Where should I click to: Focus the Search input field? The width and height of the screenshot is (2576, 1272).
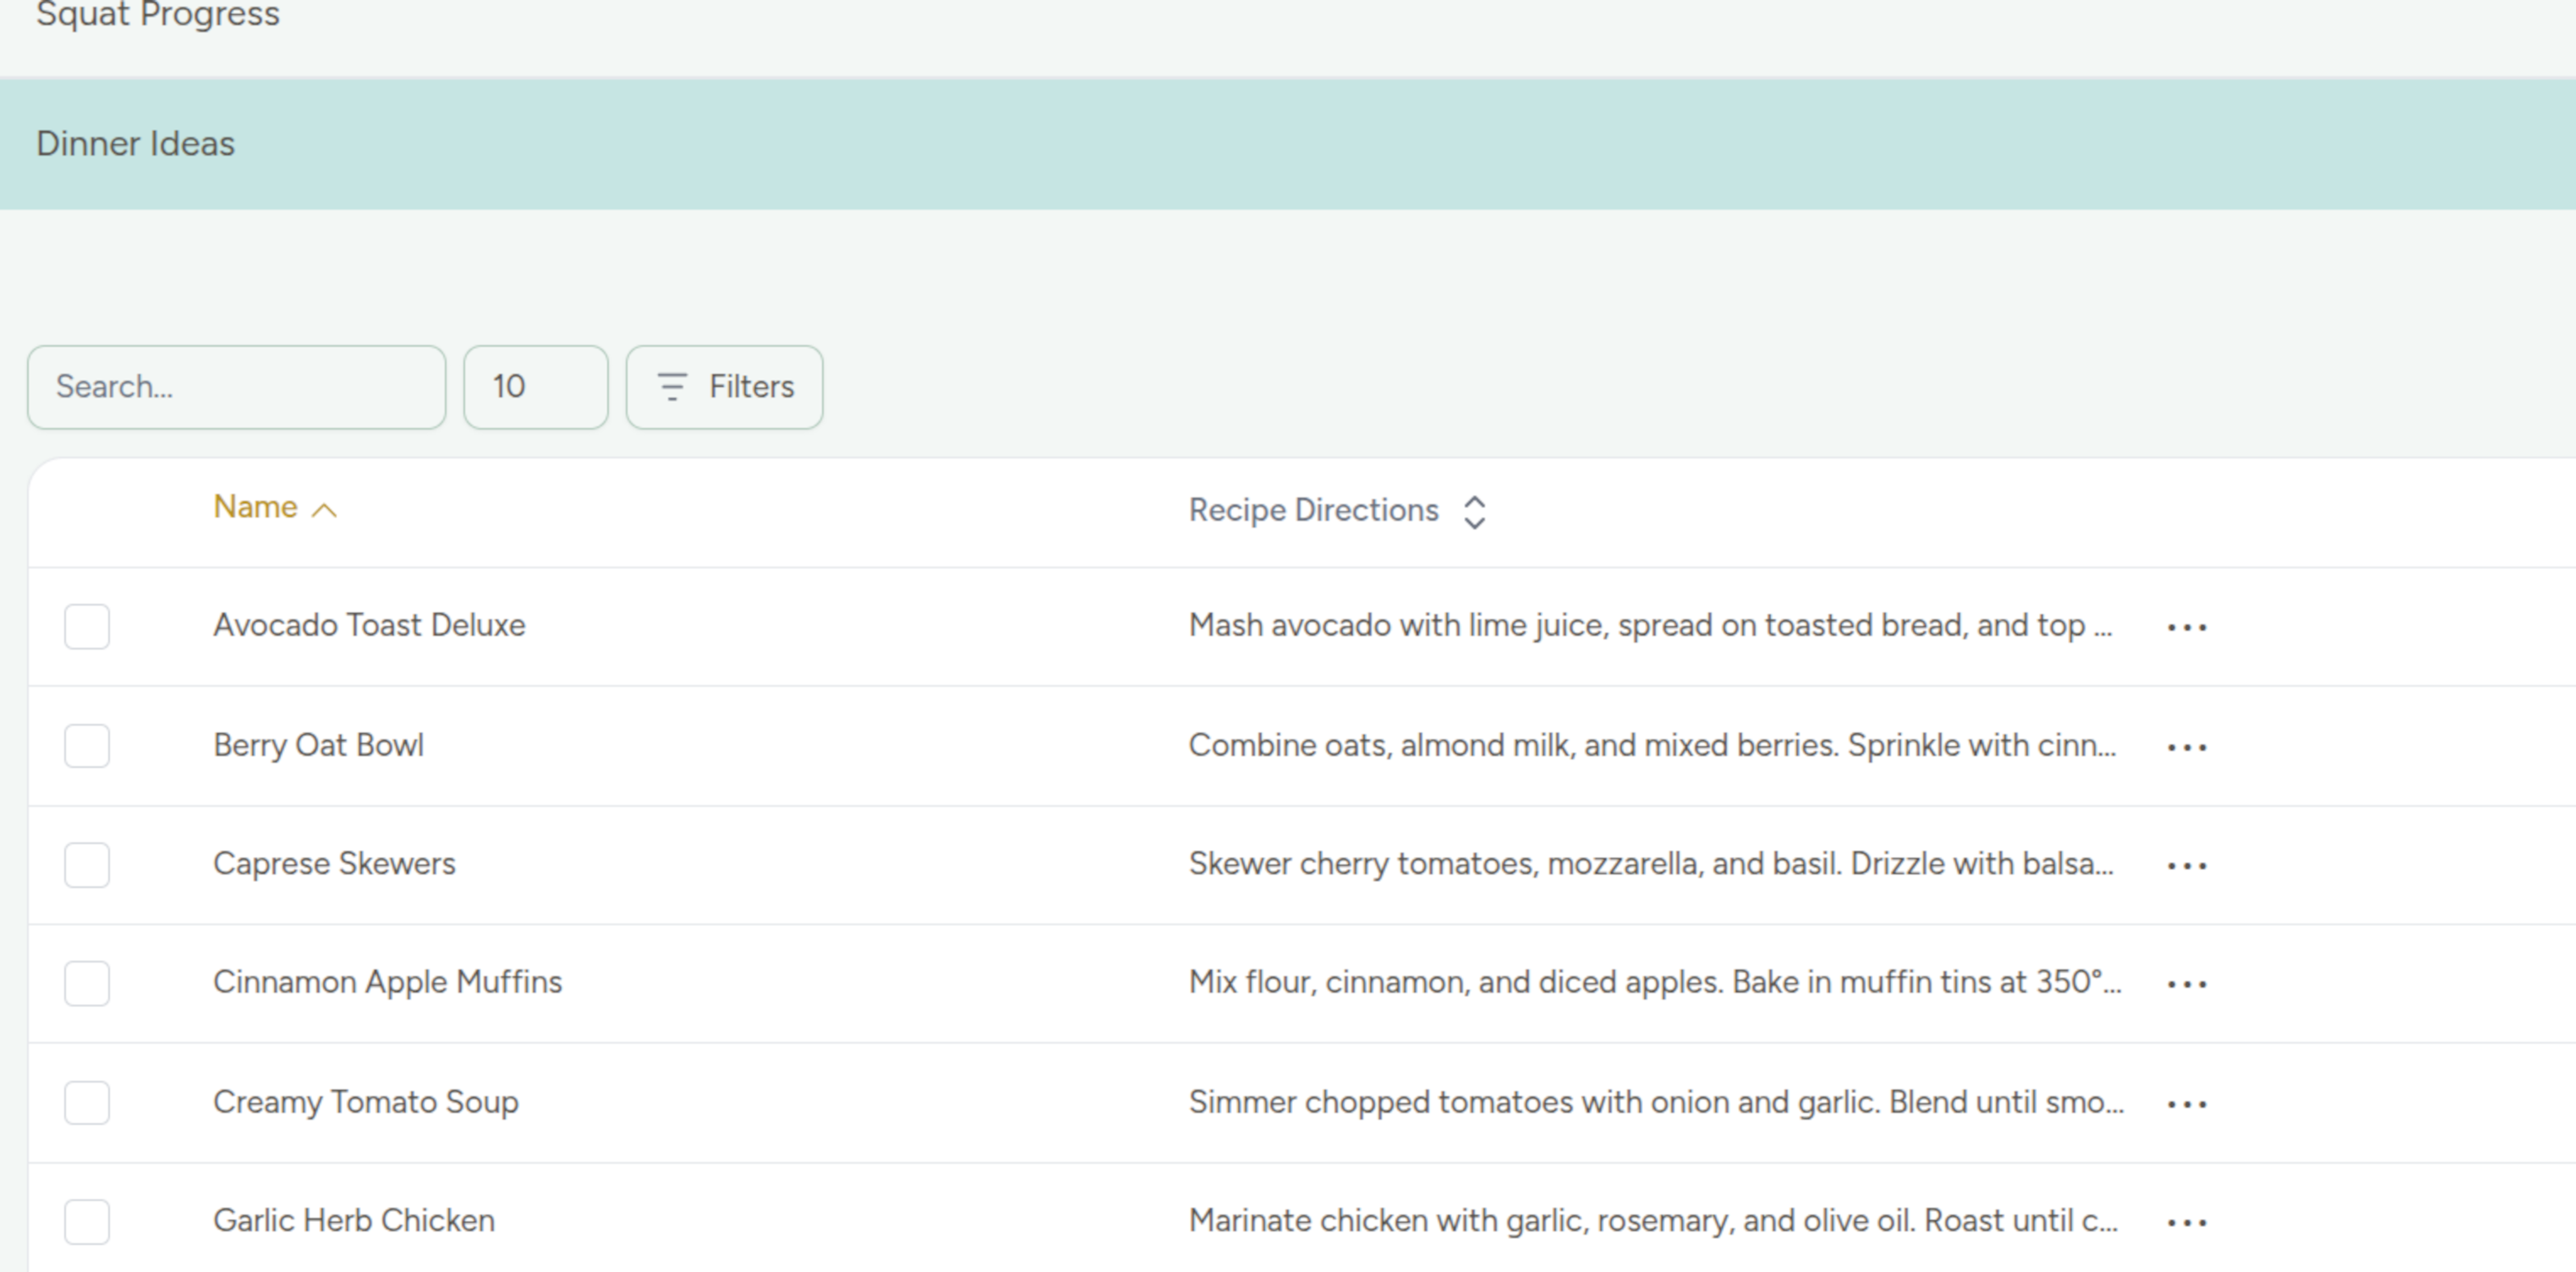coord(236,387)
